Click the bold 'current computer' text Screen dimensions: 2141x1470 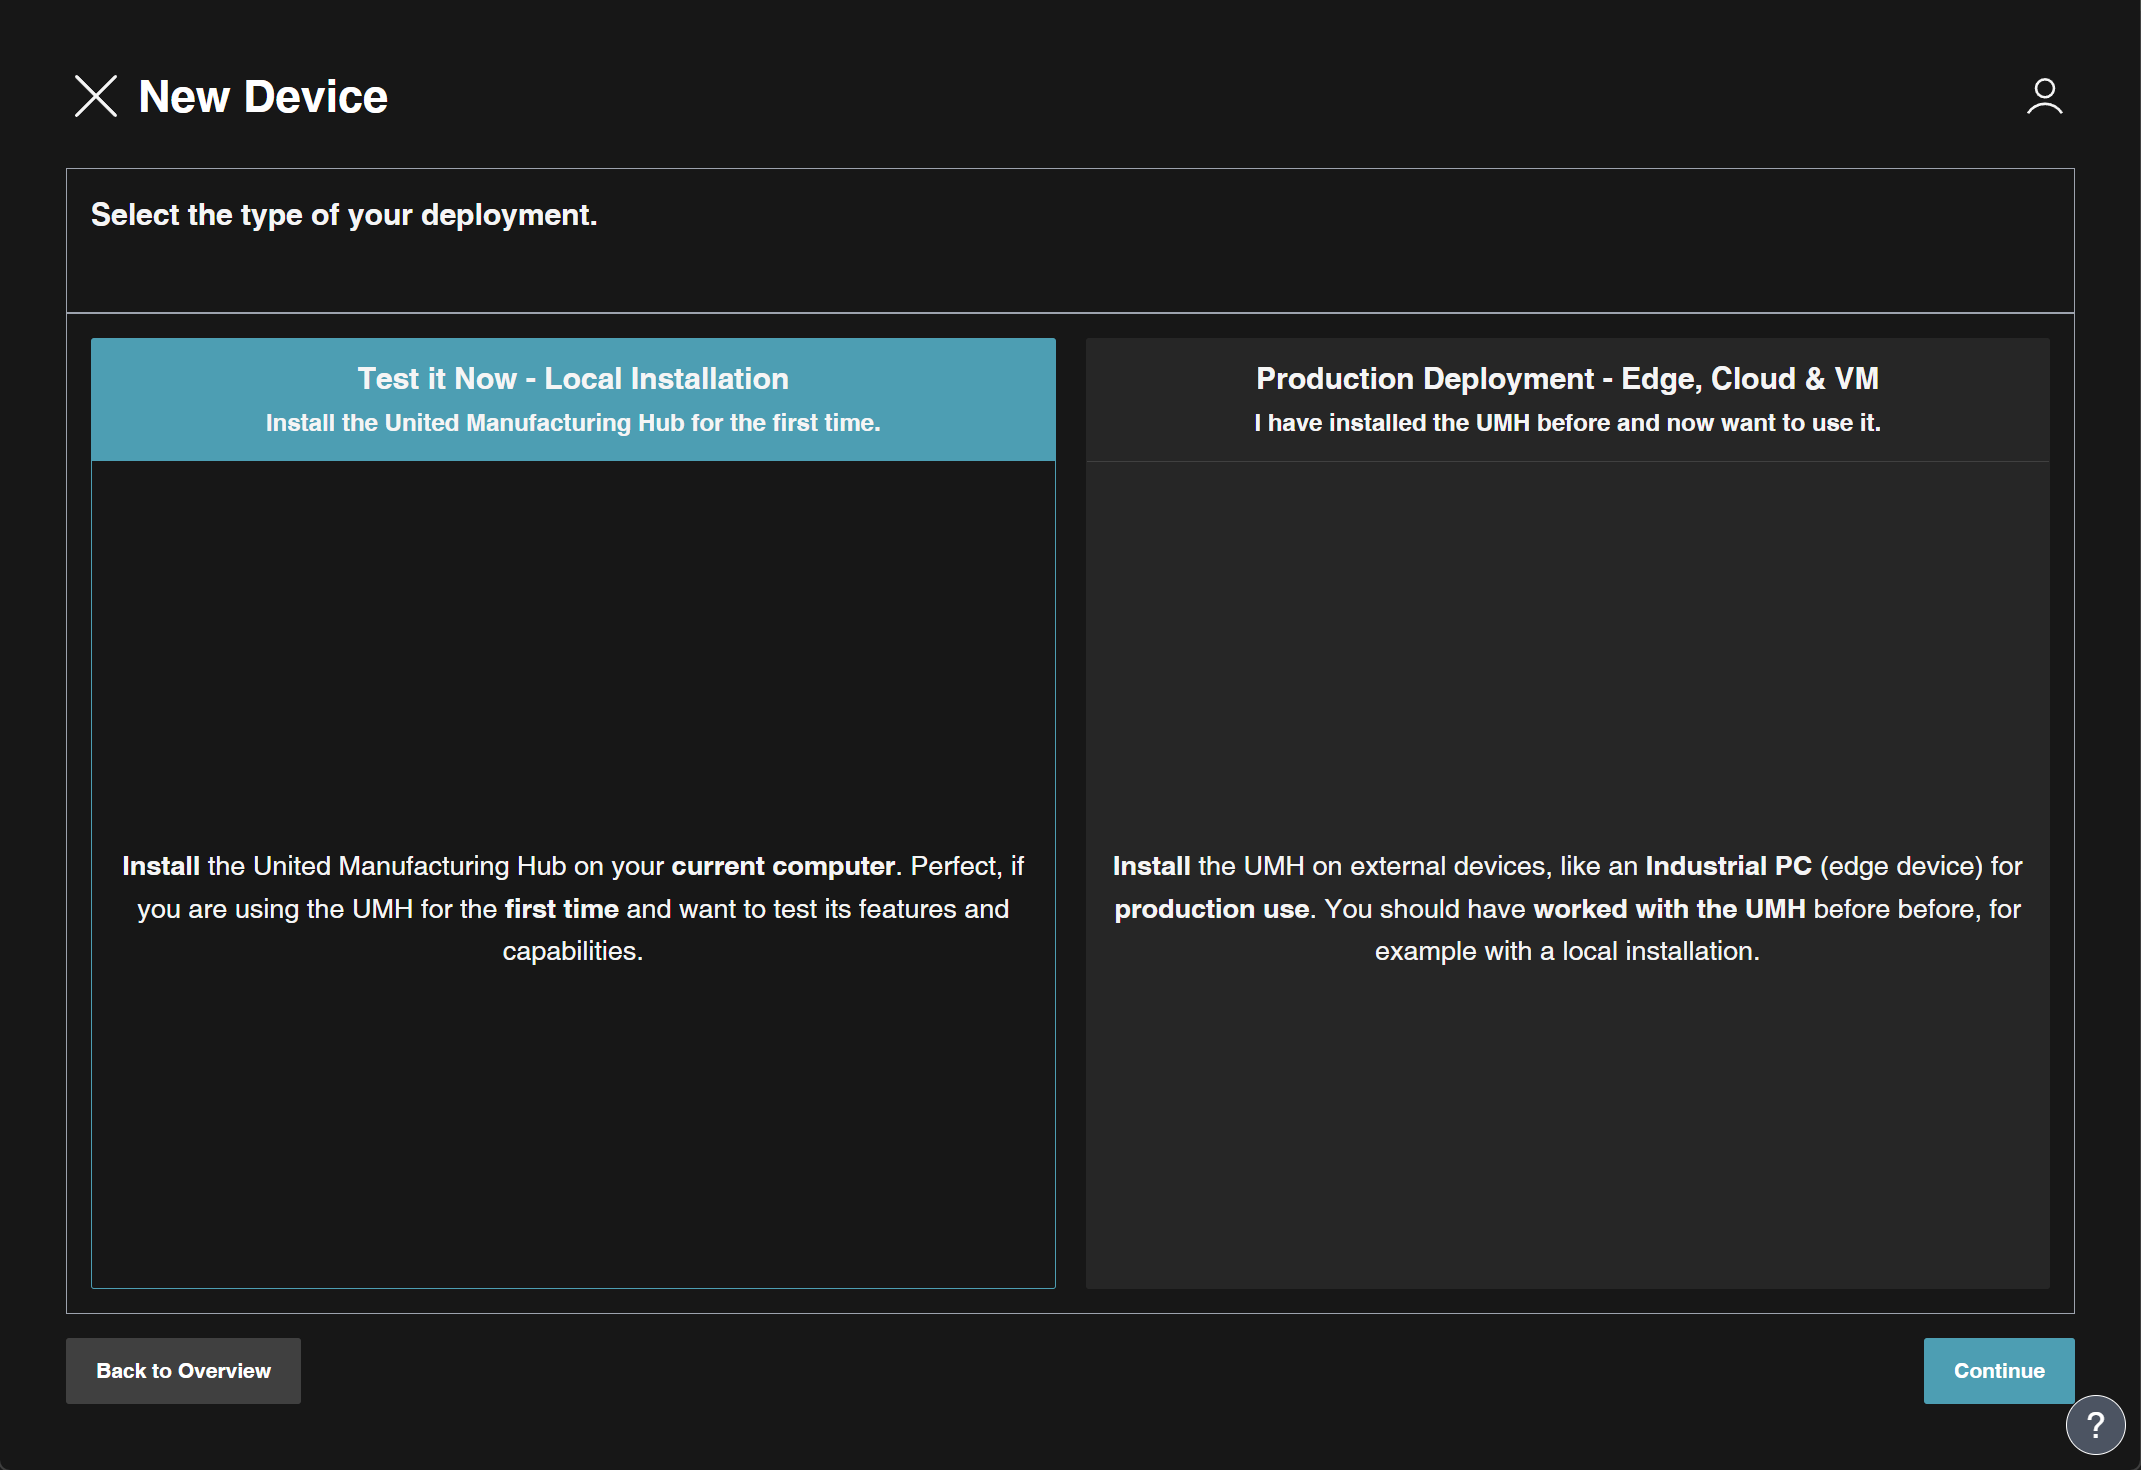click(783, 866)
